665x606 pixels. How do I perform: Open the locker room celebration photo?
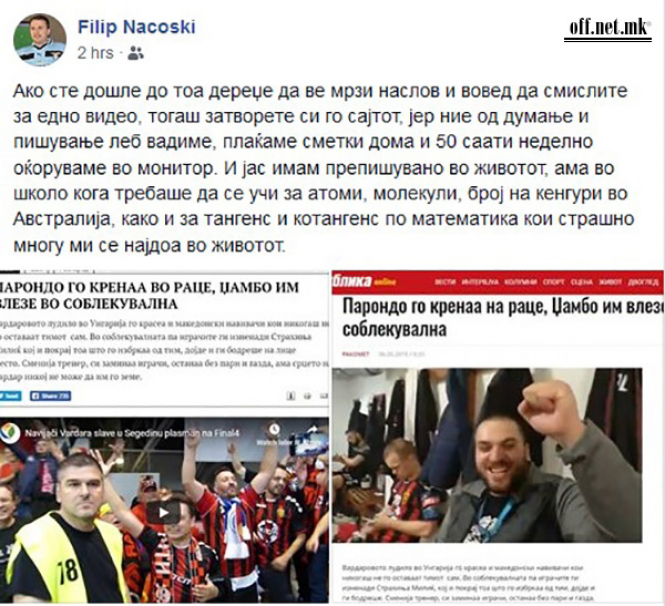coord(487,455)
